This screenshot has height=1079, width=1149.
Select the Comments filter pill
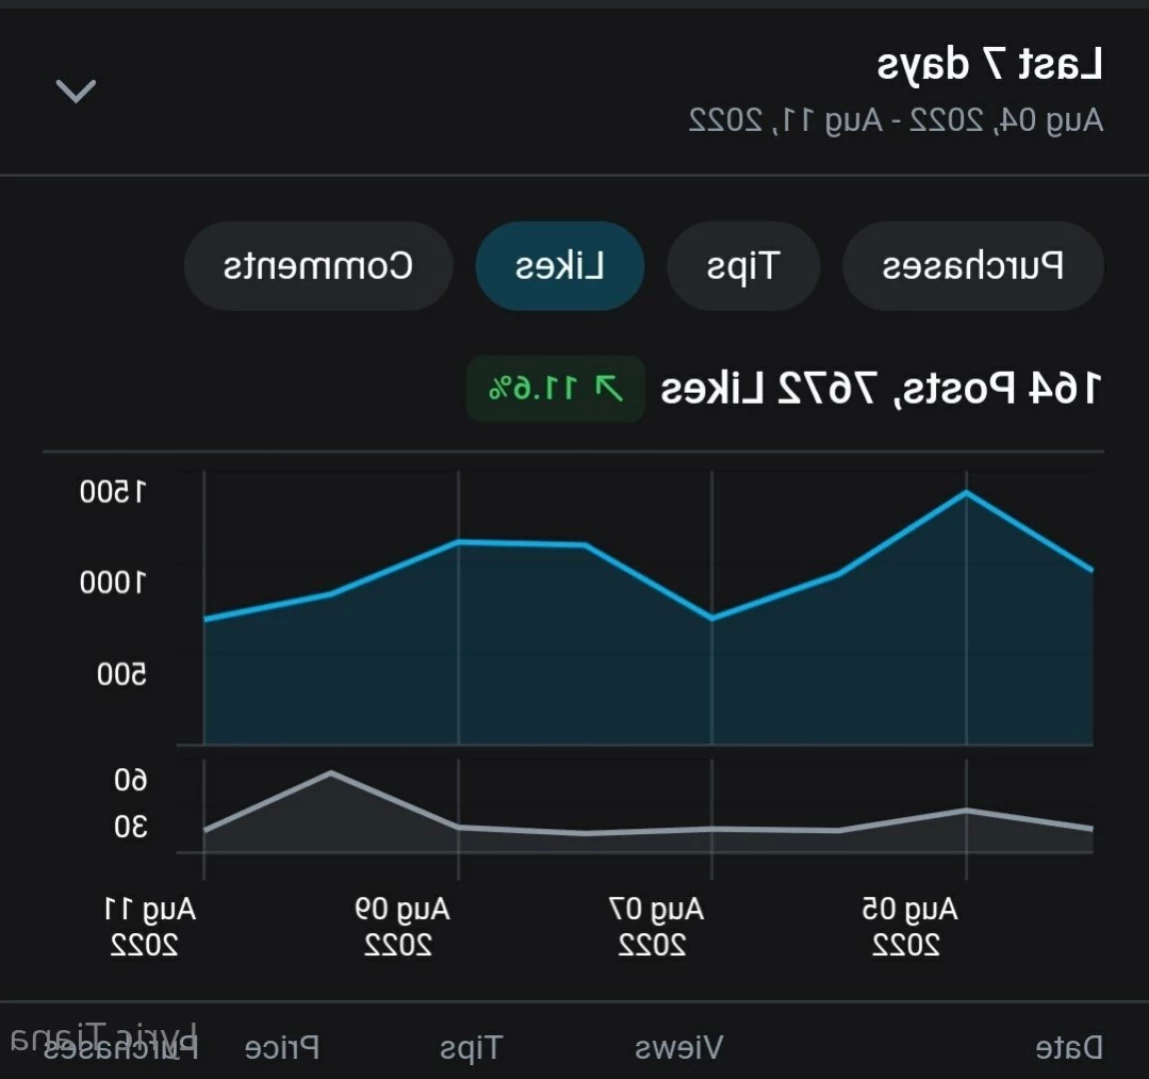(318, 266)
